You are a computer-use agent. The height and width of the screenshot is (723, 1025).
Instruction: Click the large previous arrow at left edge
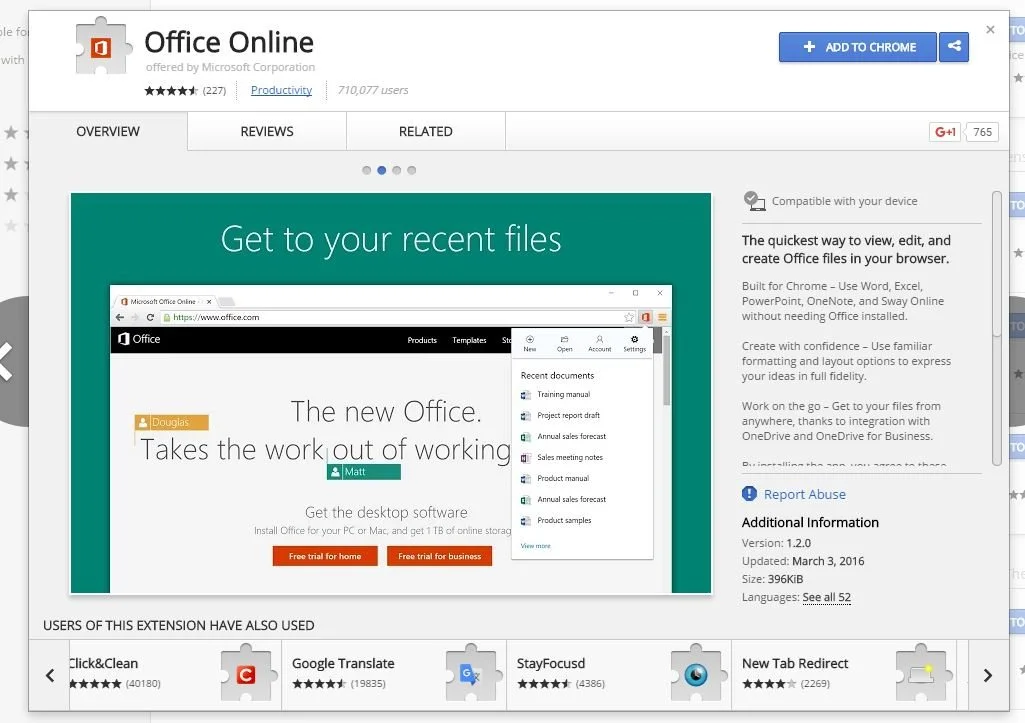9,361
